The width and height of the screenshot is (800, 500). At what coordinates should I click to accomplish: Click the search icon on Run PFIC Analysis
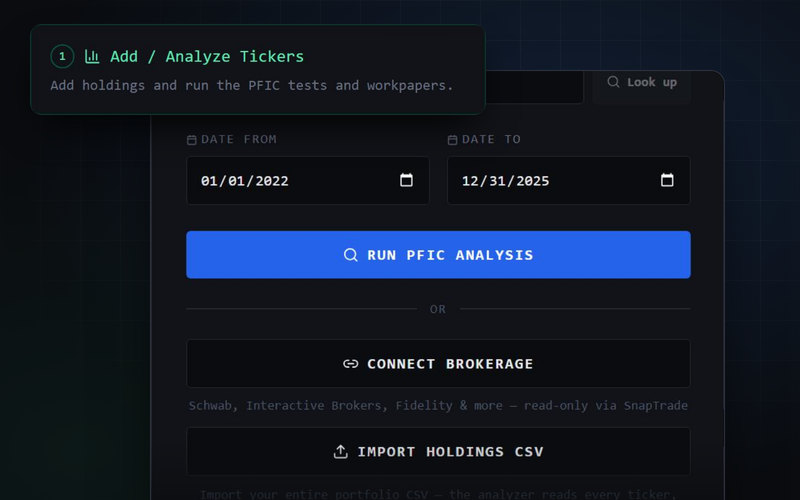(x=351, y=255)
